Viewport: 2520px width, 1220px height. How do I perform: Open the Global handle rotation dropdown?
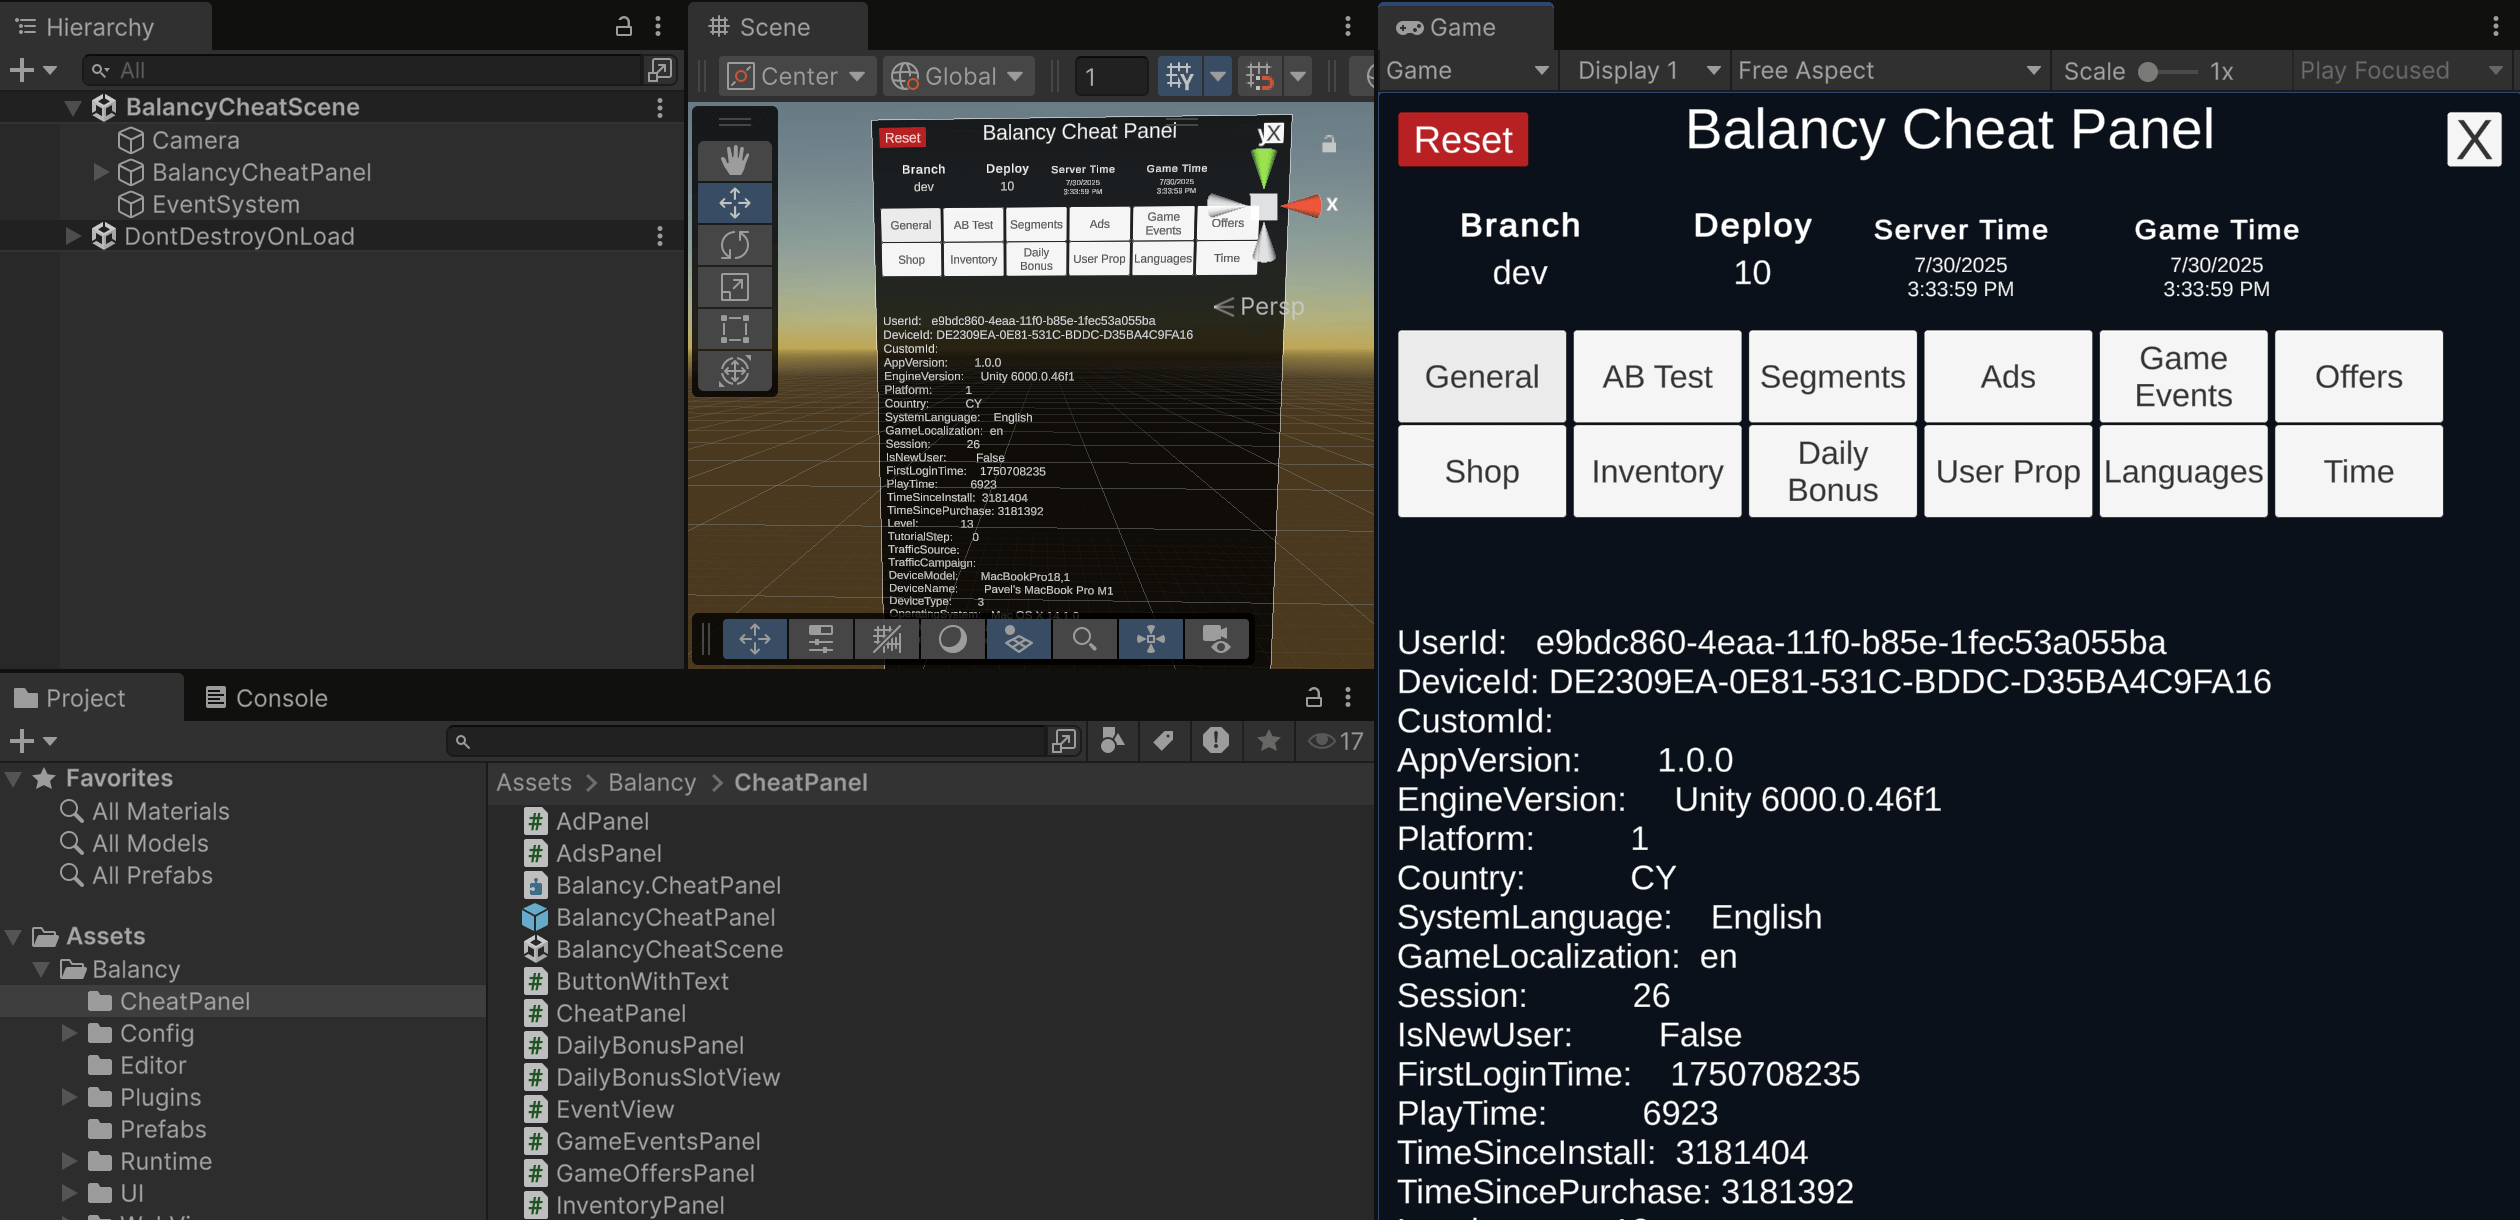click(957, 76)
